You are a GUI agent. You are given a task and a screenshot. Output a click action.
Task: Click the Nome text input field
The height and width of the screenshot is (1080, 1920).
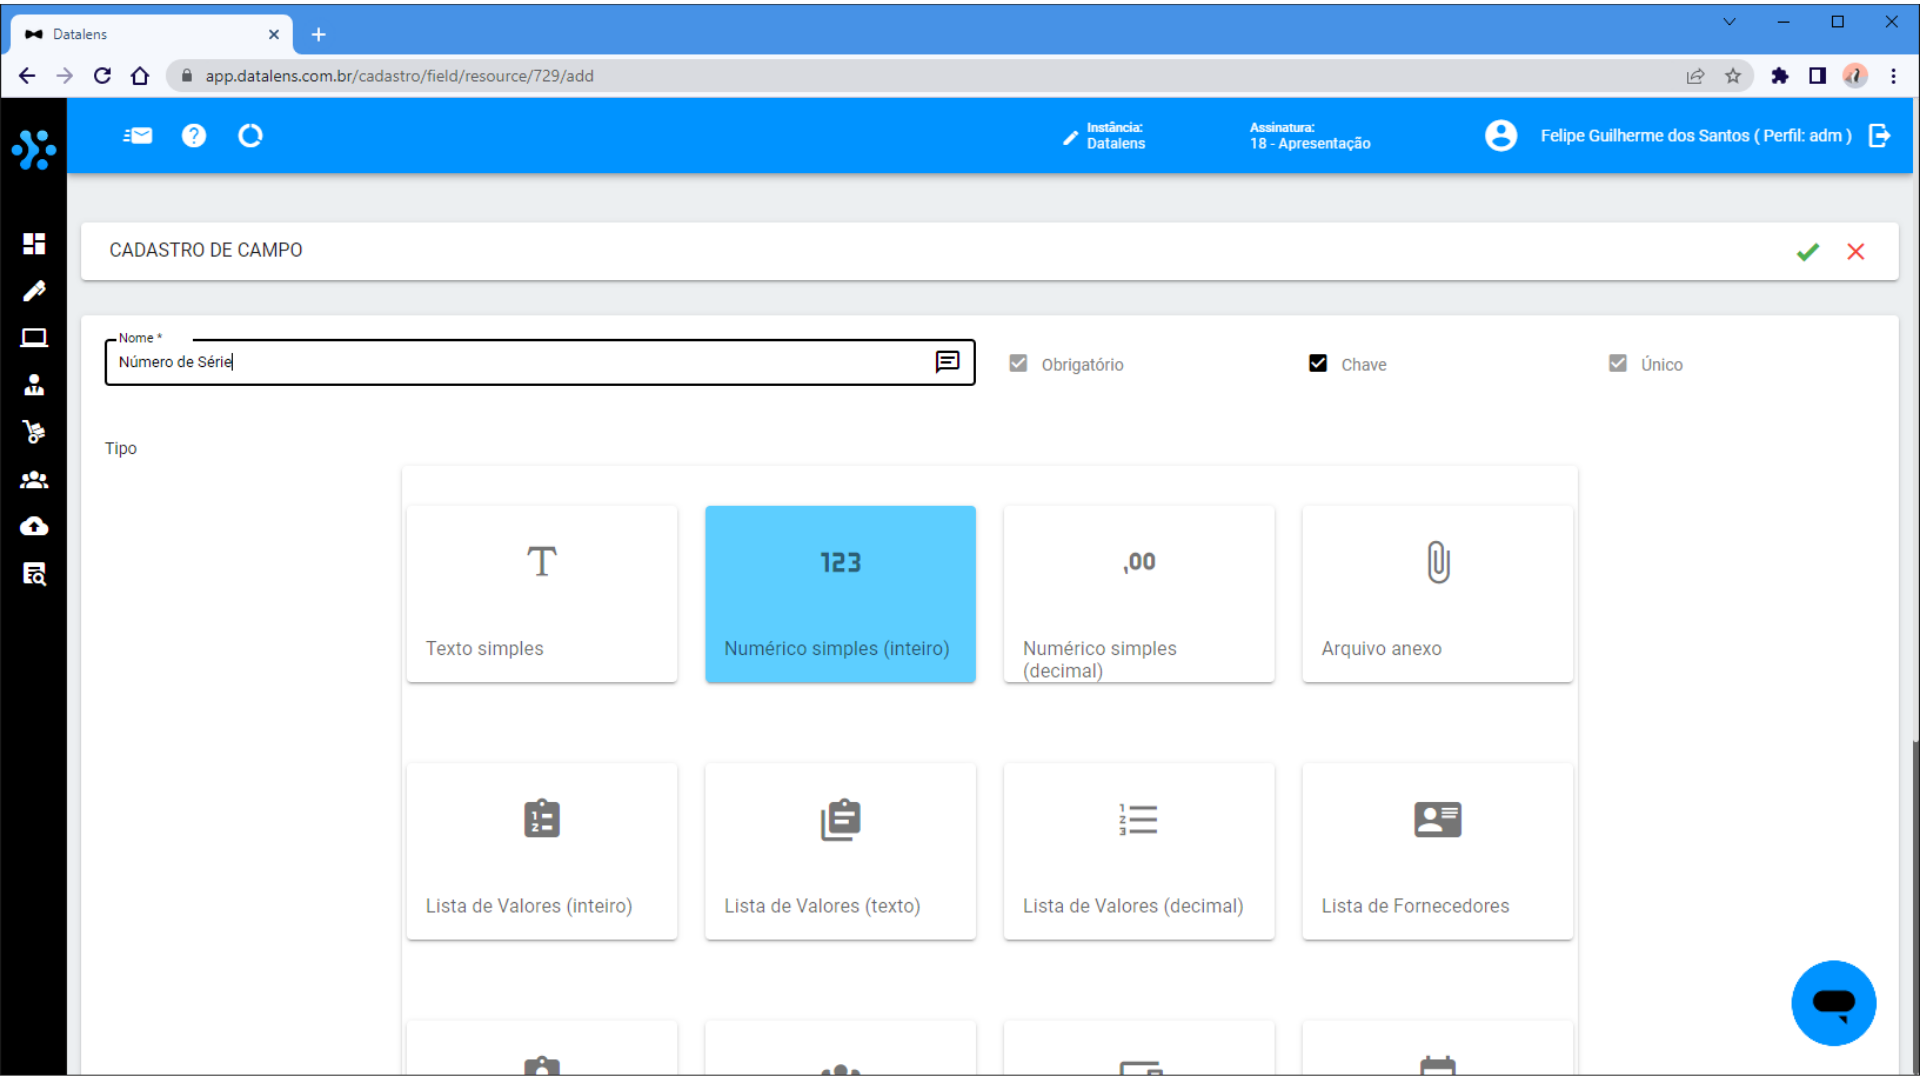[x=520, y=362]
